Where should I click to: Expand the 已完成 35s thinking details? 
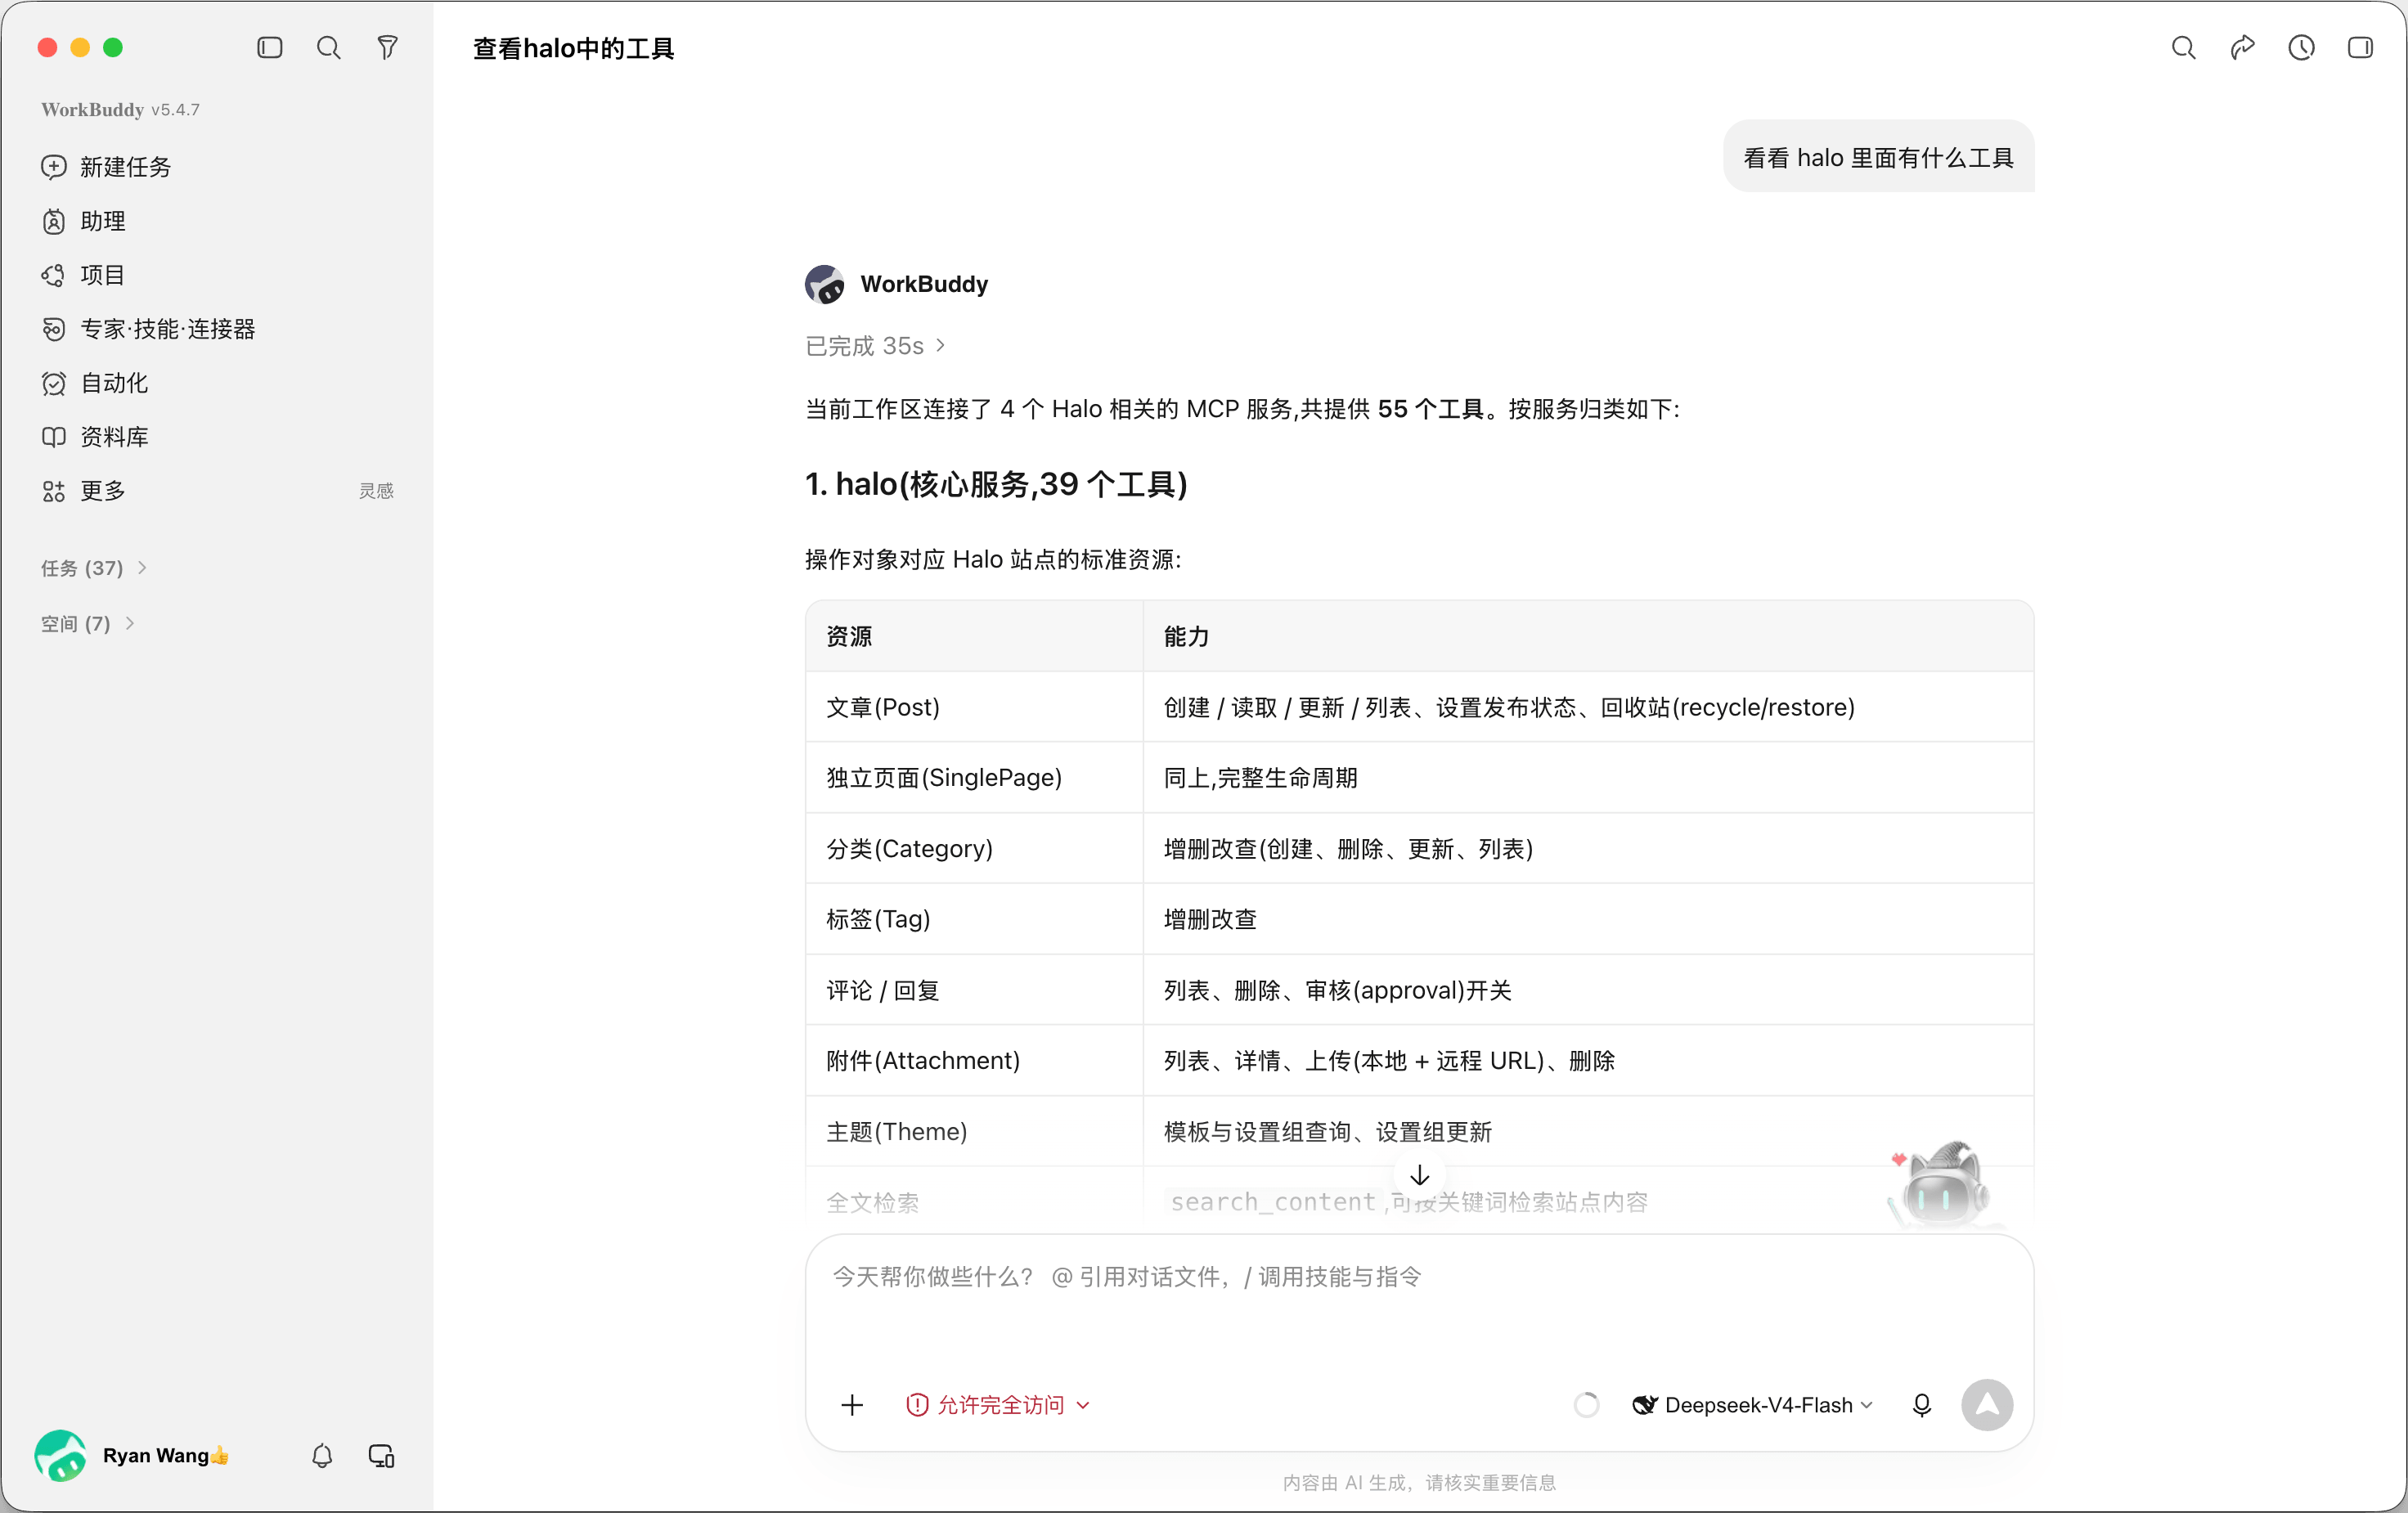point(875,346)
